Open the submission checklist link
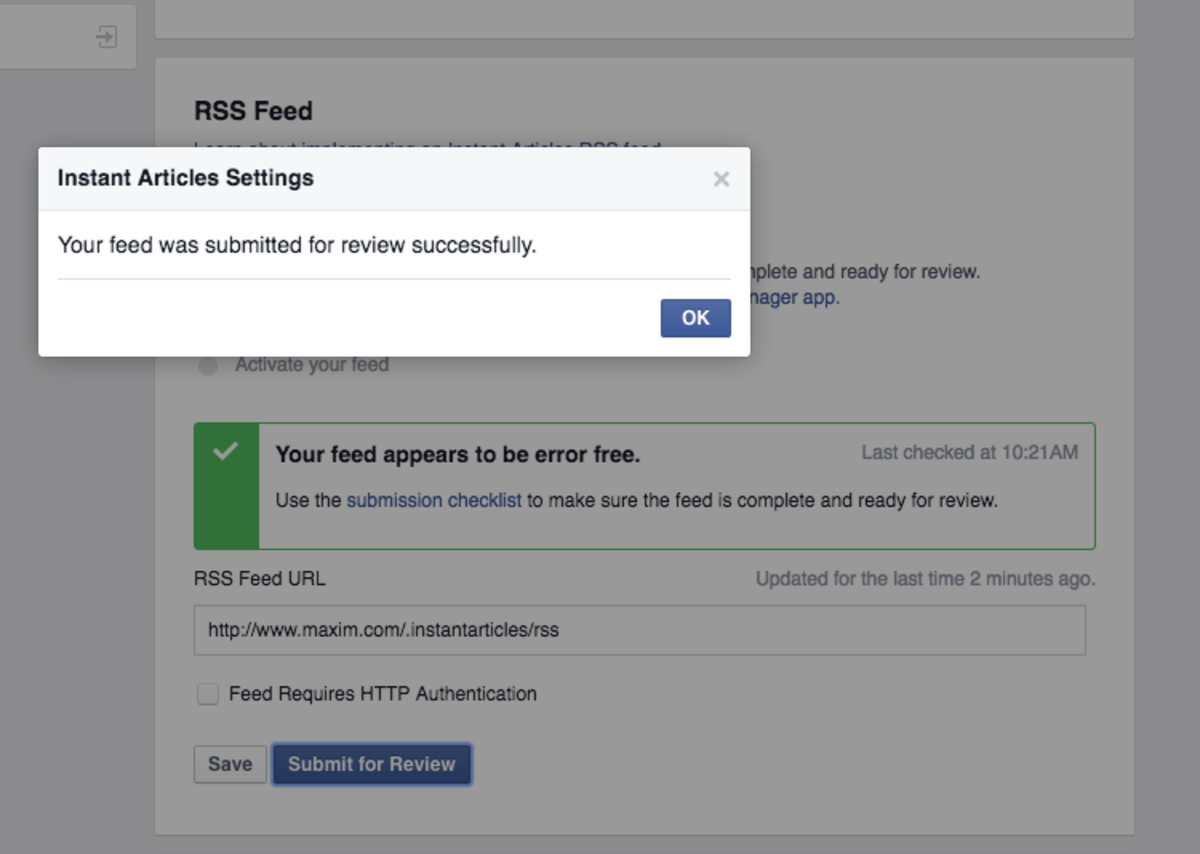Screen dimensions: 1200x854 [x=433, y=500]
